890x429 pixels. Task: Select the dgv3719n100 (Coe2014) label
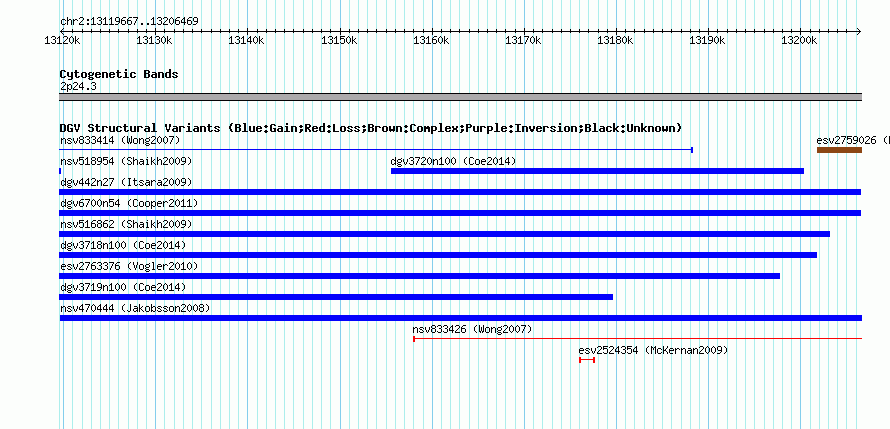pyautogui.click(x=123, y=287)
